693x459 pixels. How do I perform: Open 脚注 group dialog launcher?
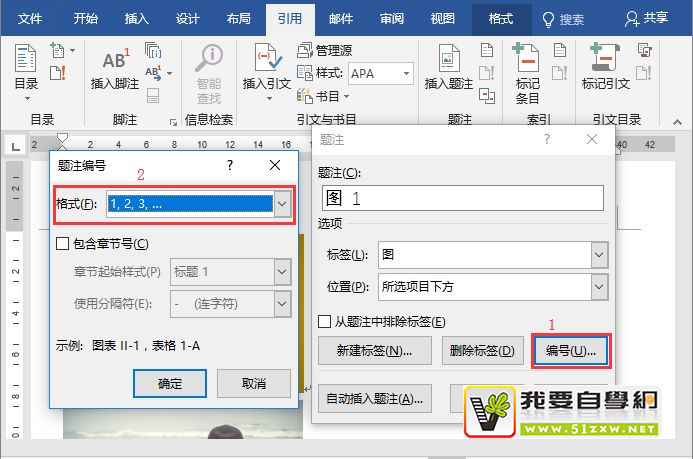(173, 122)
